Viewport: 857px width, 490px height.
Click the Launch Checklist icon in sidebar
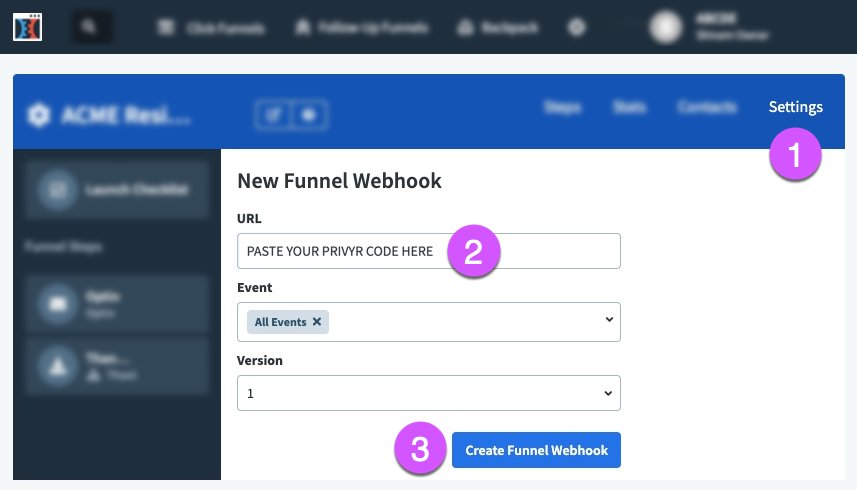[58, 188]
